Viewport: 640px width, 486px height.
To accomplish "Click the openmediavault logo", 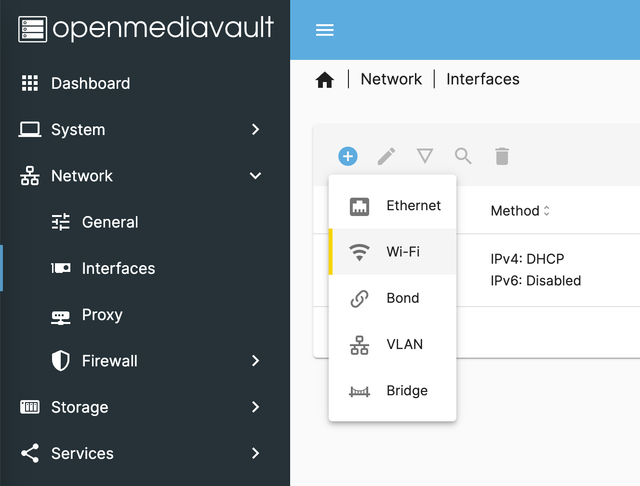I will (x=146, y=29).
